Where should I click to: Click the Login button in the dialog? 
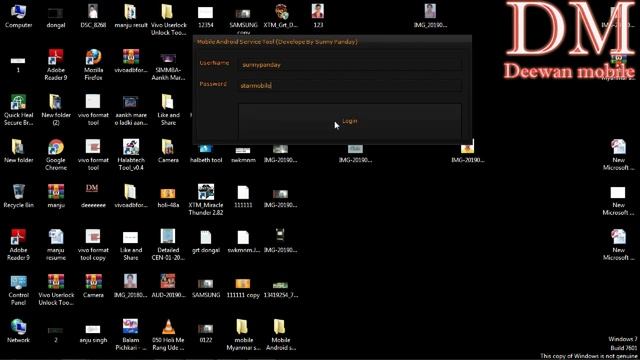point(350,121)
